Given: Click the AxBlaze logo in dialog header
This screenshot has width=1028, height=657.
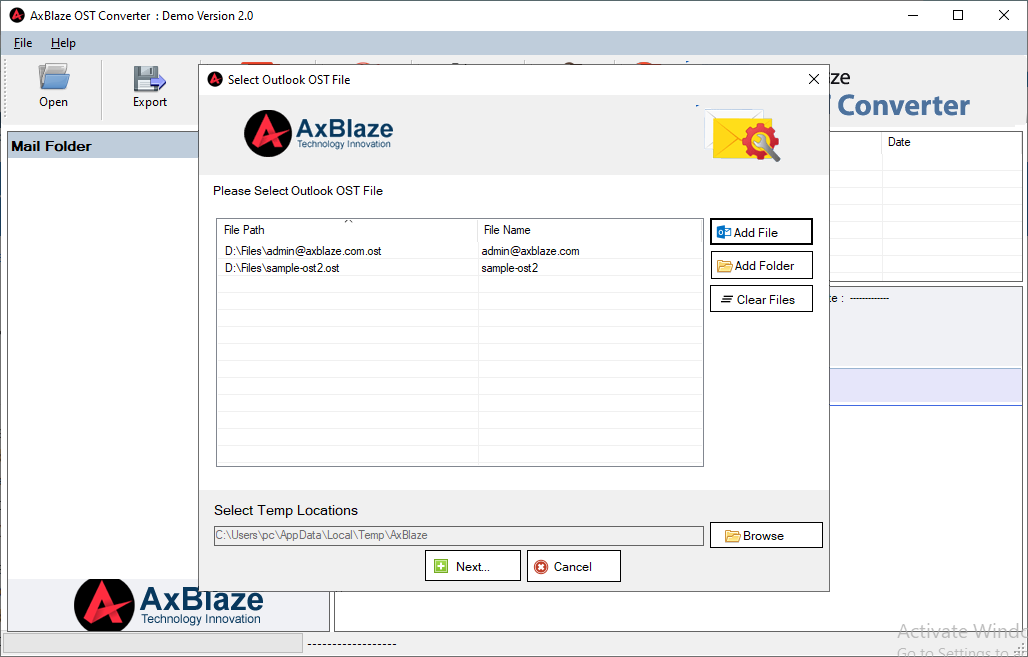Looking at the screenshot, I should click(x=319, y=133).
